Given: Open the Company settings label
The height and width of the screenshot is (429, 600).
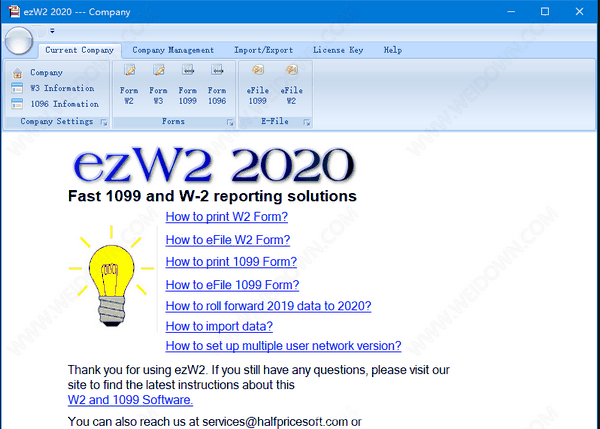Looking at the screenshot, I should pos(46,73).
